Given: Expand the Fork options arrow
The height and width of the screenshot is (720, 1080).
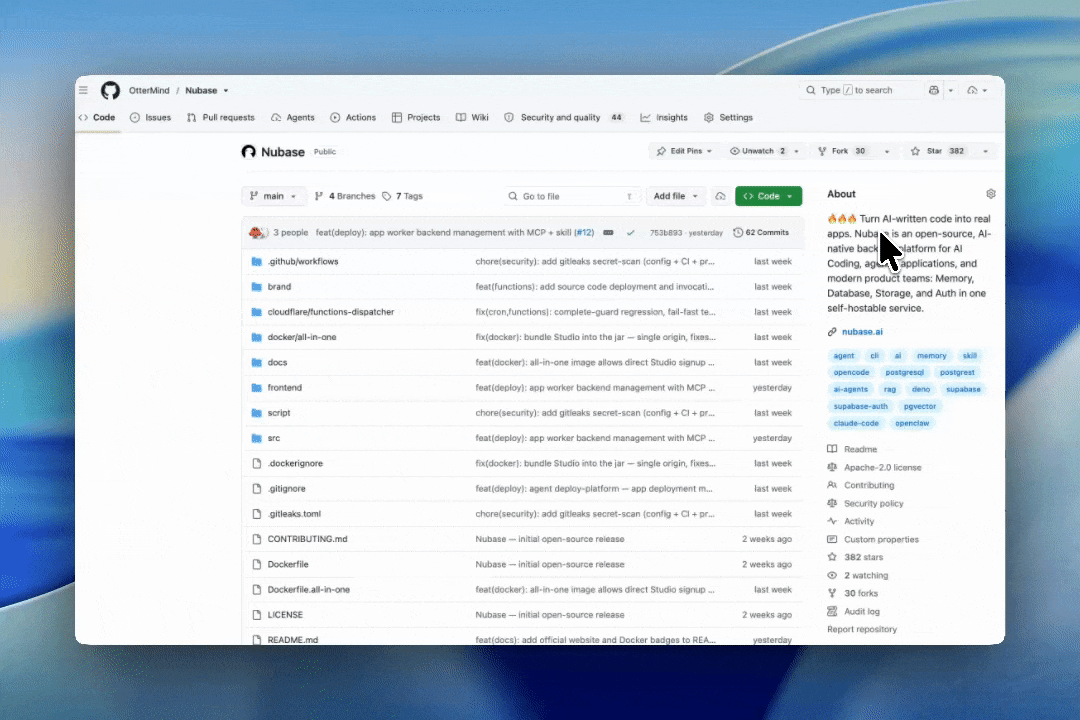Looking at the screenshot, I should (x=886, y=151).
